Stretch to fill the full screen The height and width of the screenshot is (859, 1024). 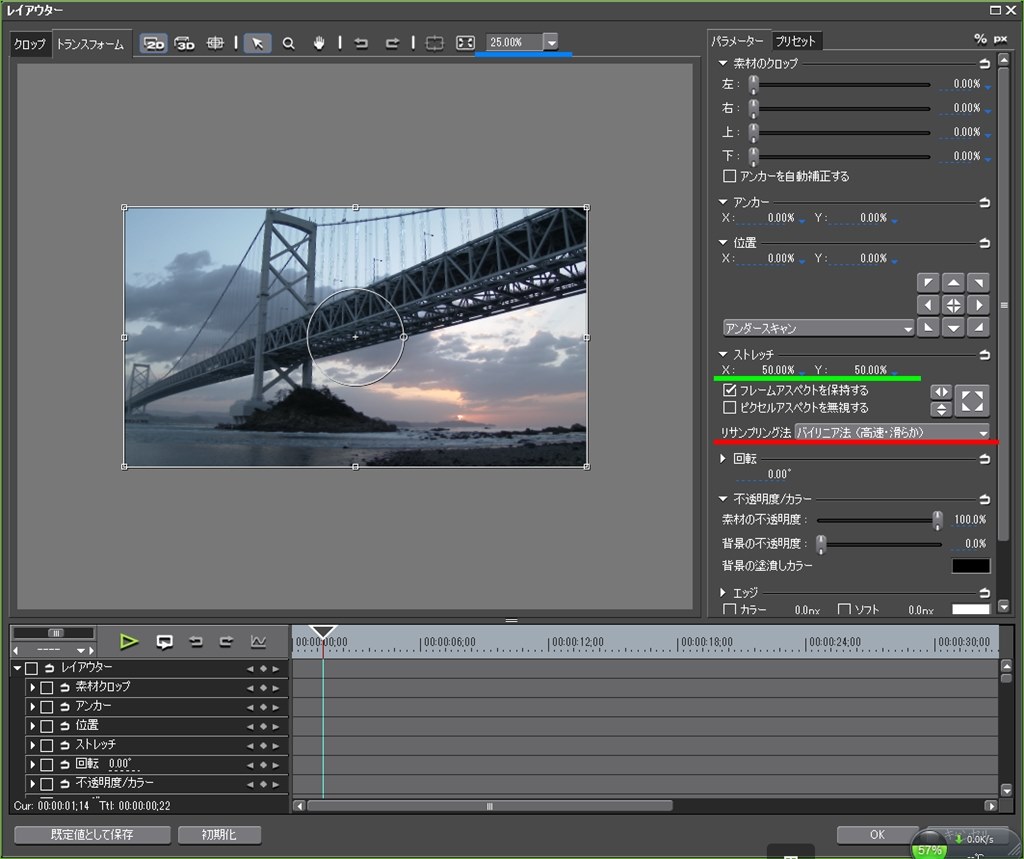pos(972,401)
